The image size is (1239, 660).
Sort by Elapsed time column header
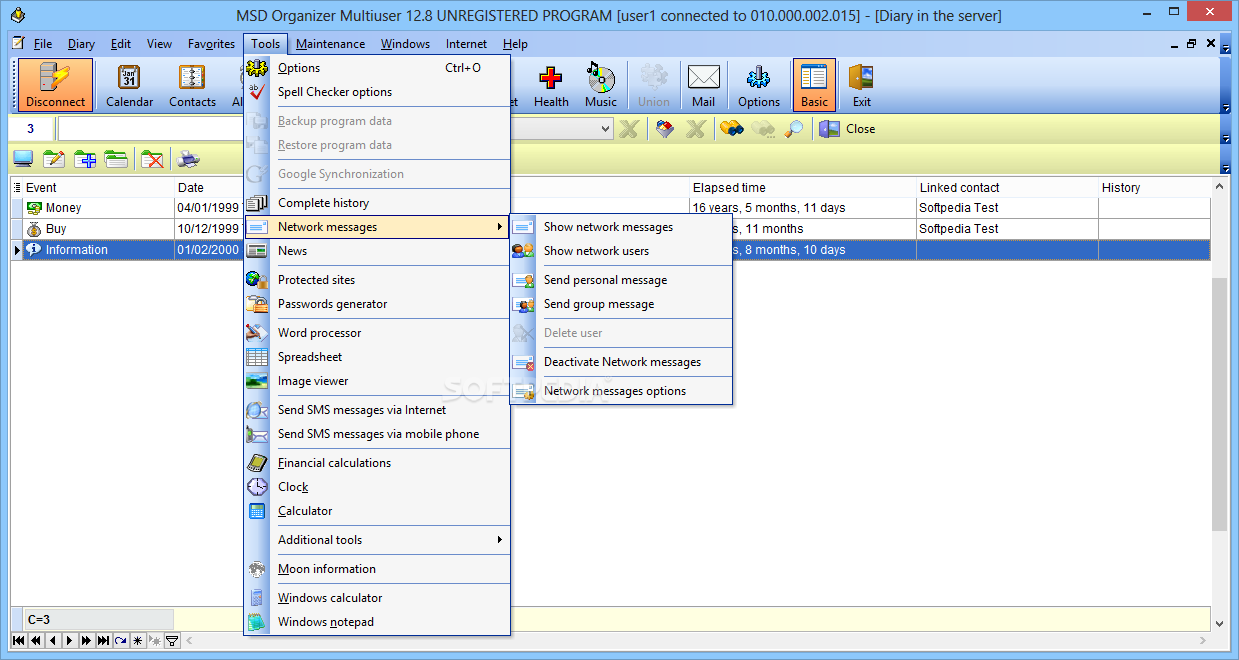click(802, 188)
